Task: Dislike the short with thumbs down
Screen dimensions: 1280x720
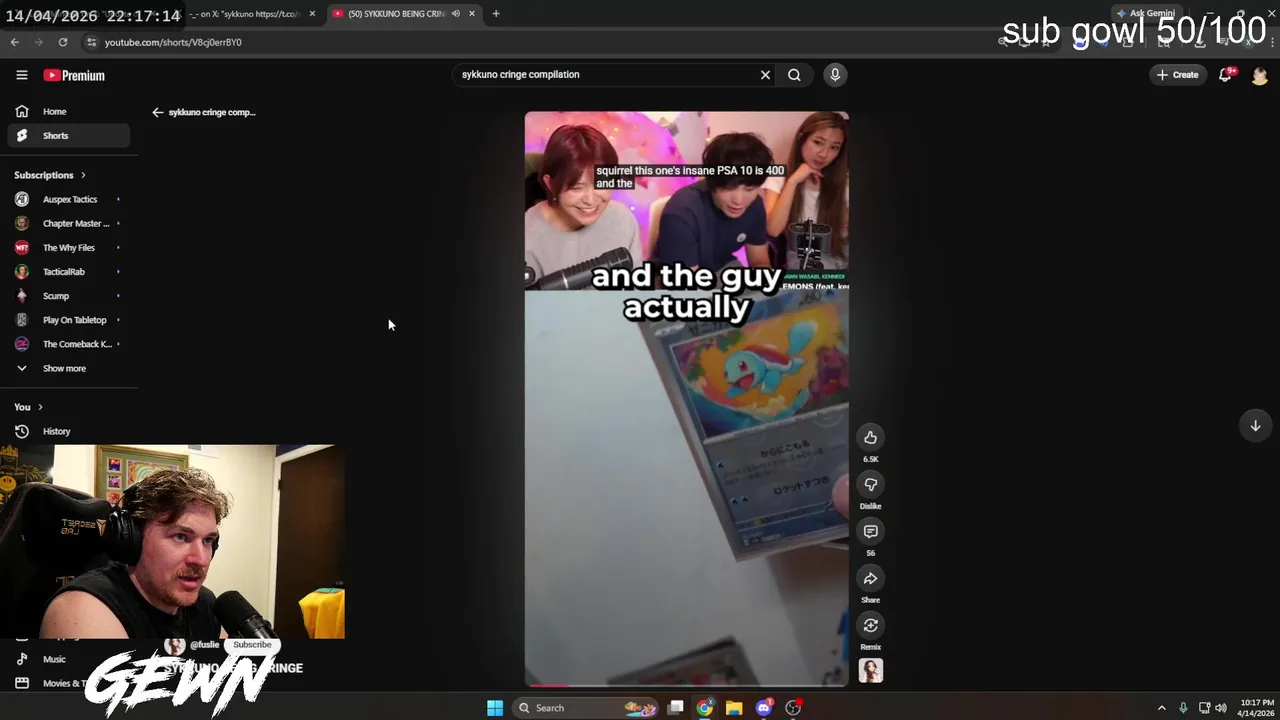Action: point(871,484)
